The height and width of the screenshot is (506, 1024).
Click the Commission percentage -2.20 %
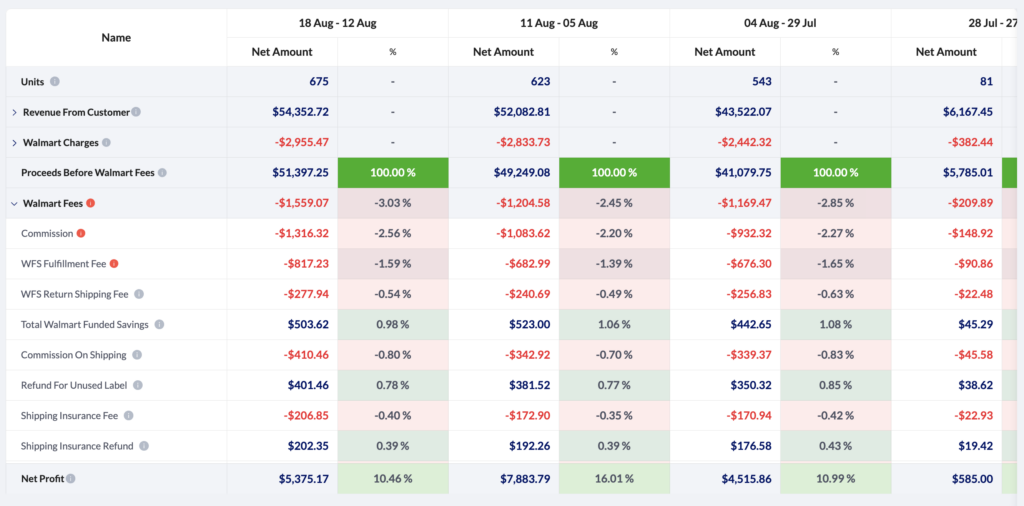(614, 233)
